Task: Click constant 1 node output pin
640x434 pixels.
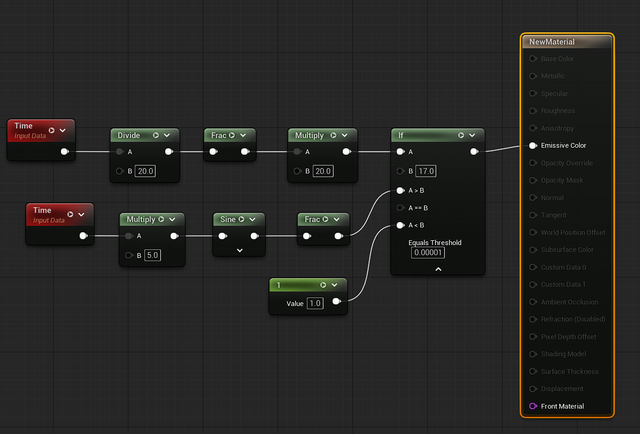Action: pyautogui.click(x=336, y=301)
